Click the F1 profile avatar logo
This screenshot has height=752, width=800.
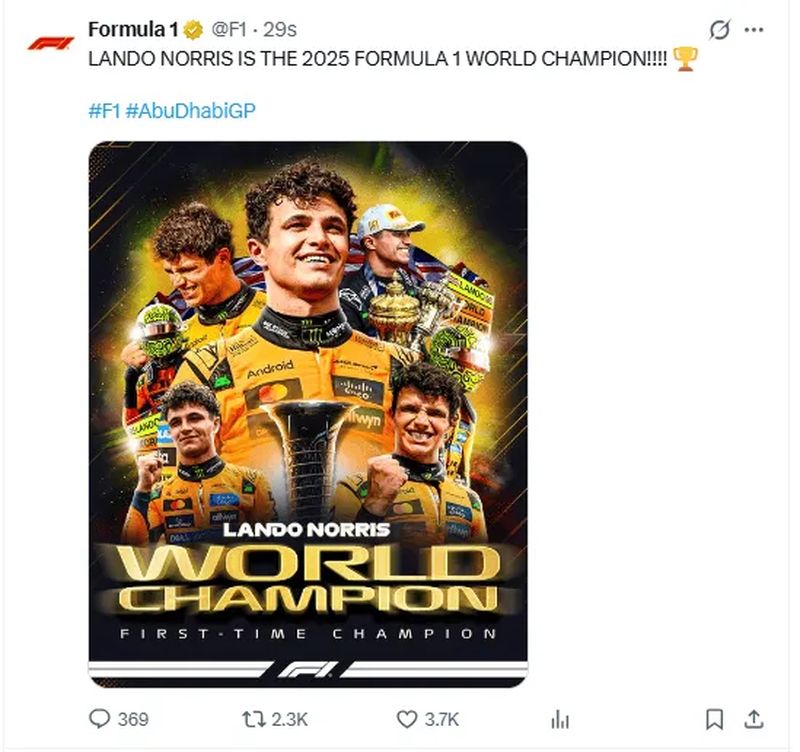coord(50,43)
